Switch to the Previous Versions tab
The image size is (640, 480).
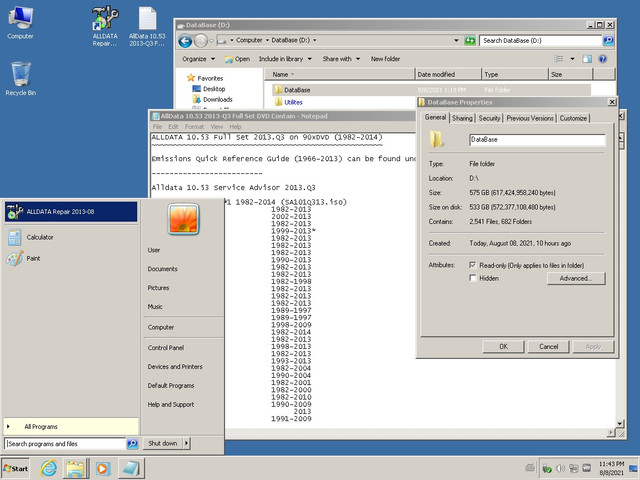(x=530, y=118)
